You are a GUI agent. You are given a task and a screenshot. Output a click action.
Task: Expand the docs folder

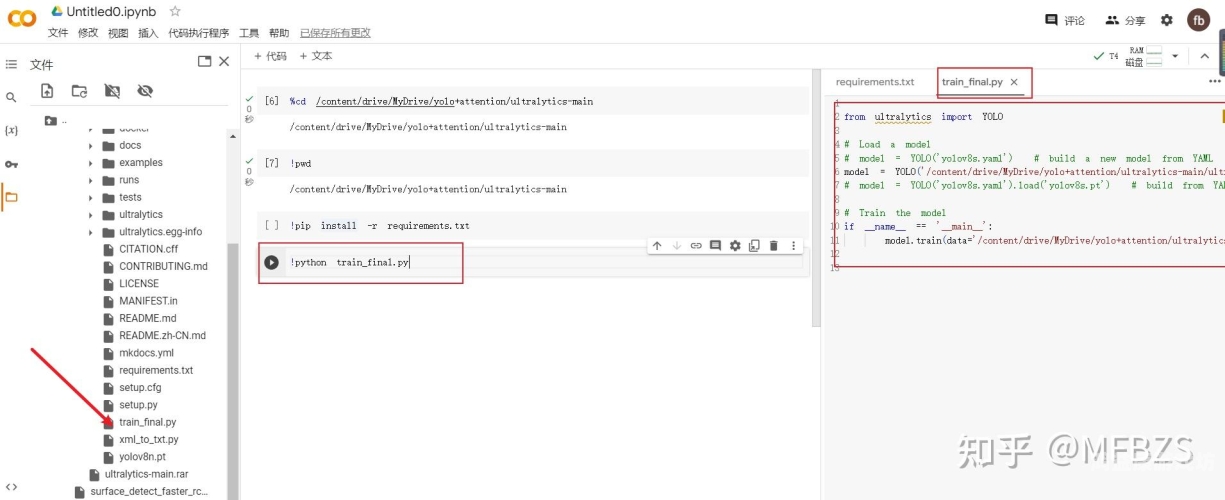pyautogui.click(x=90, y=145)
